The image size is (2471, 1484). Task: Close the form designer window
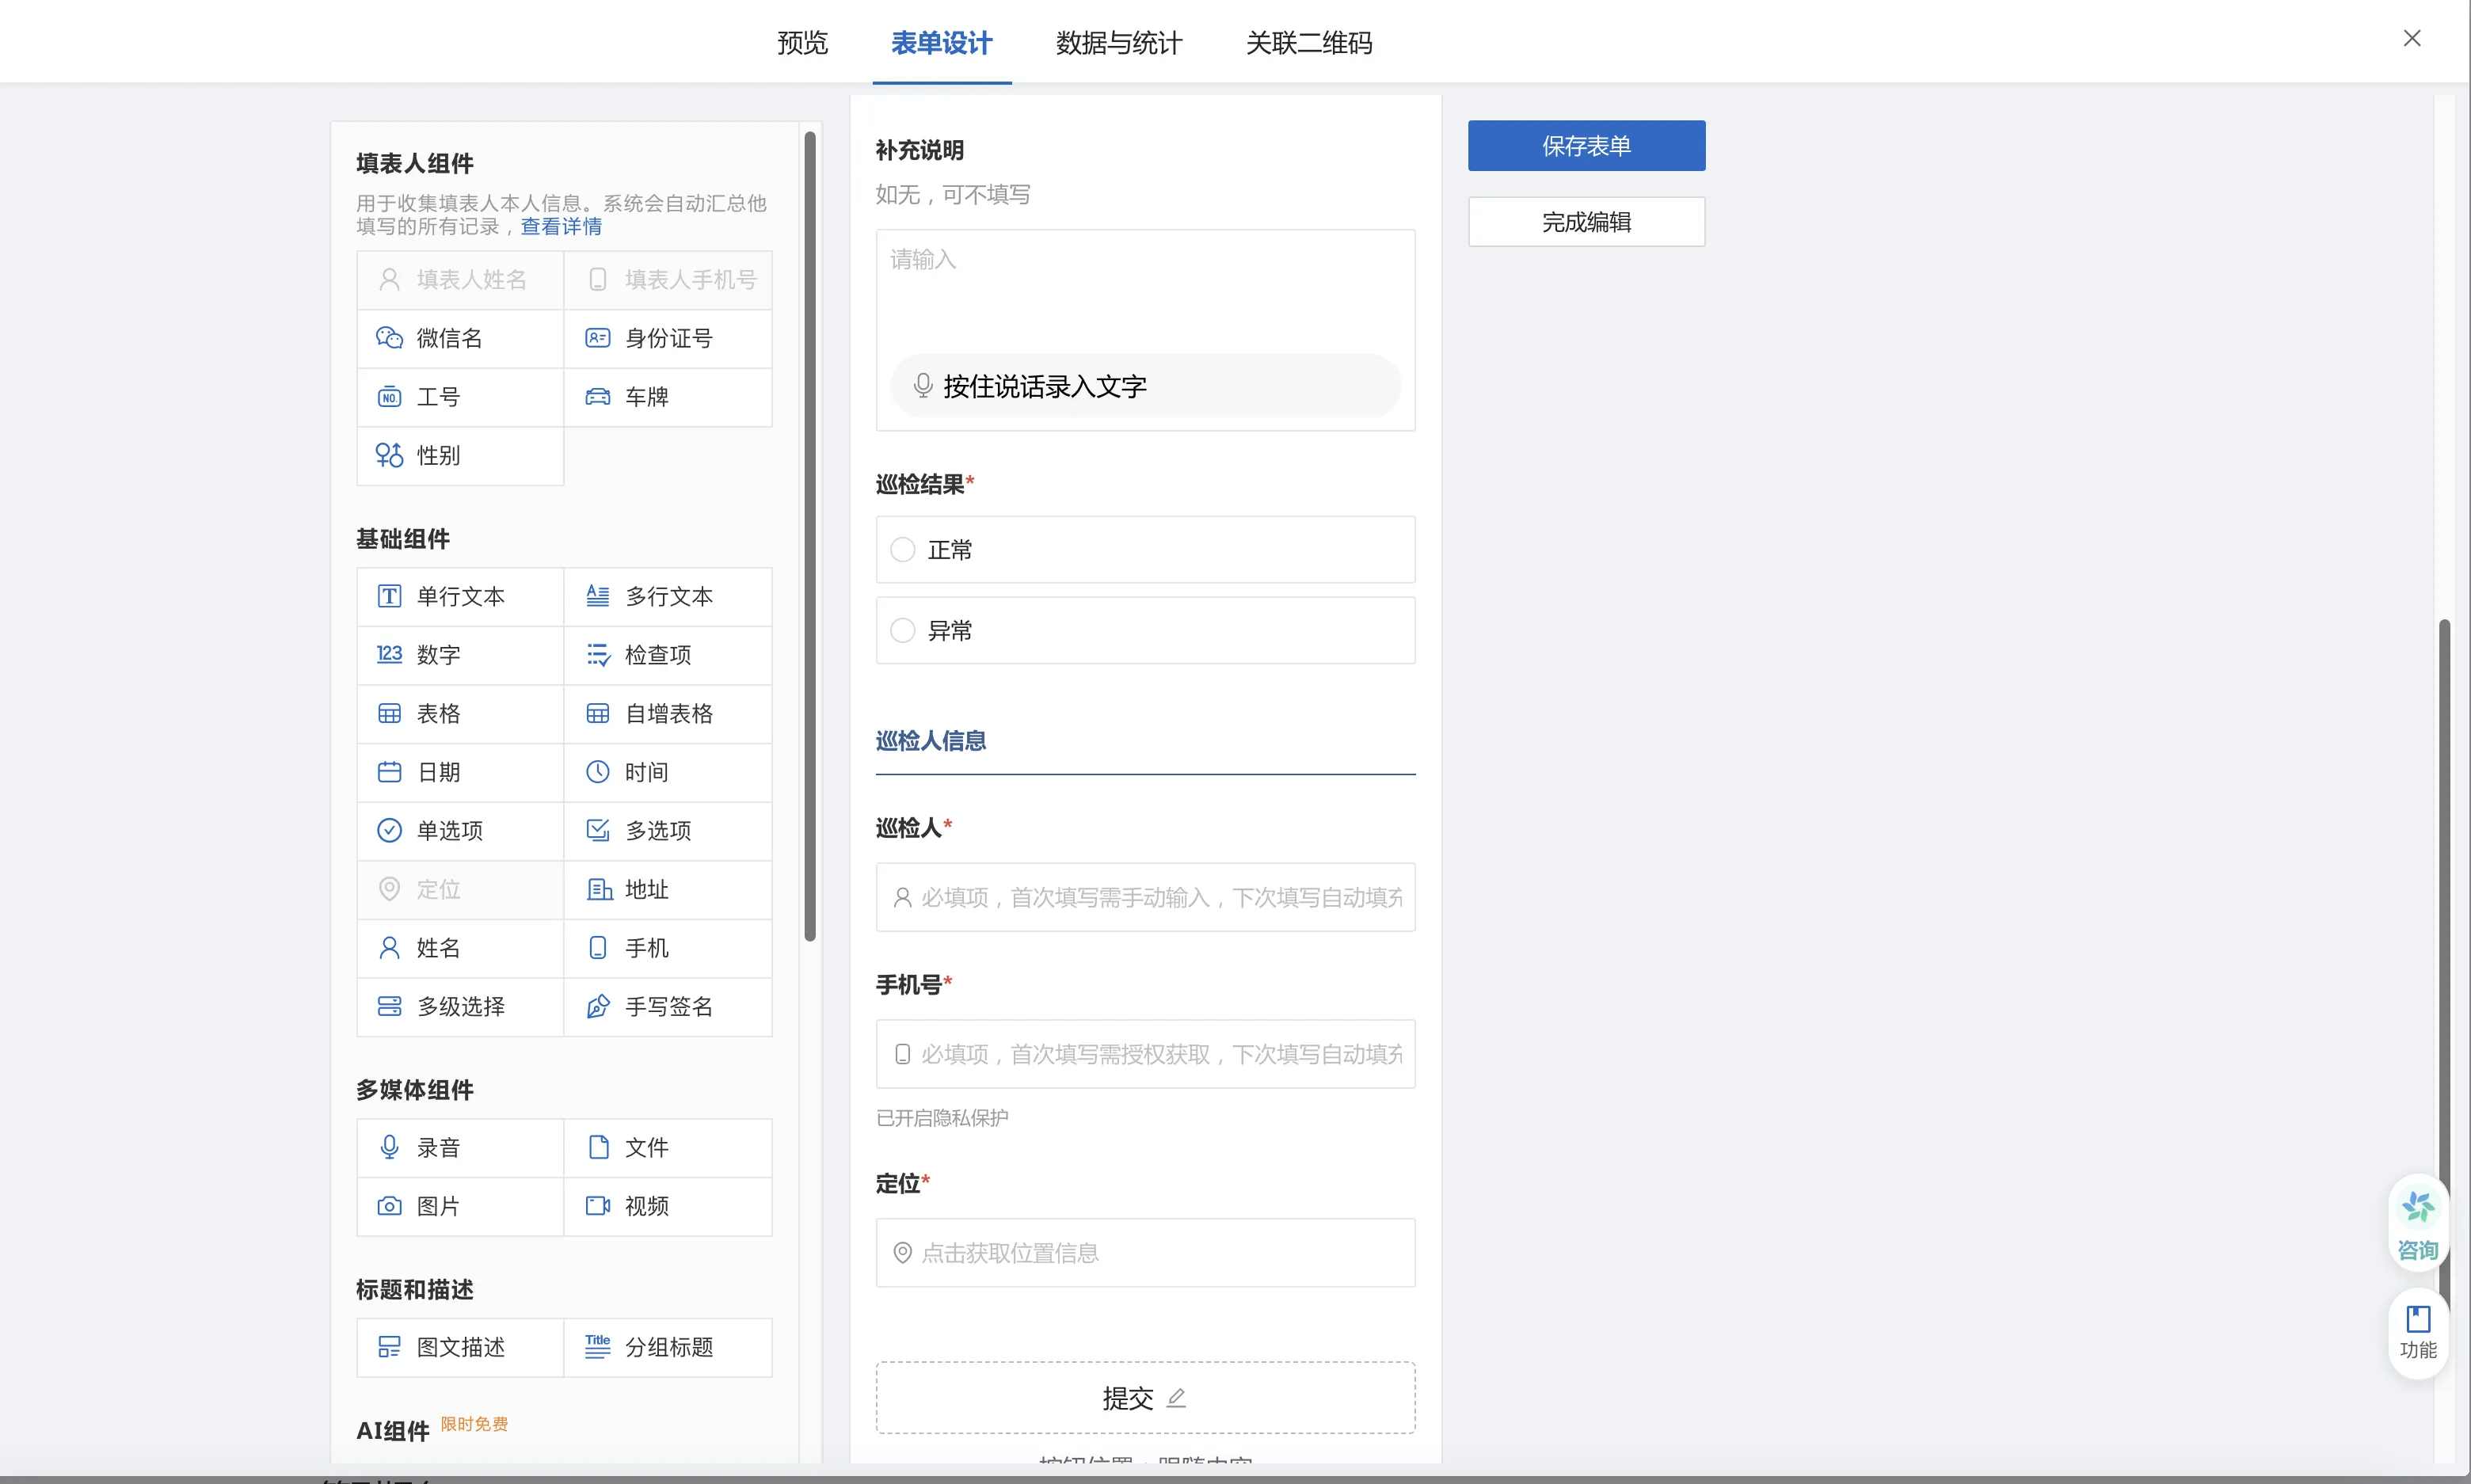pyautogui.click(x=2412, y=38)
